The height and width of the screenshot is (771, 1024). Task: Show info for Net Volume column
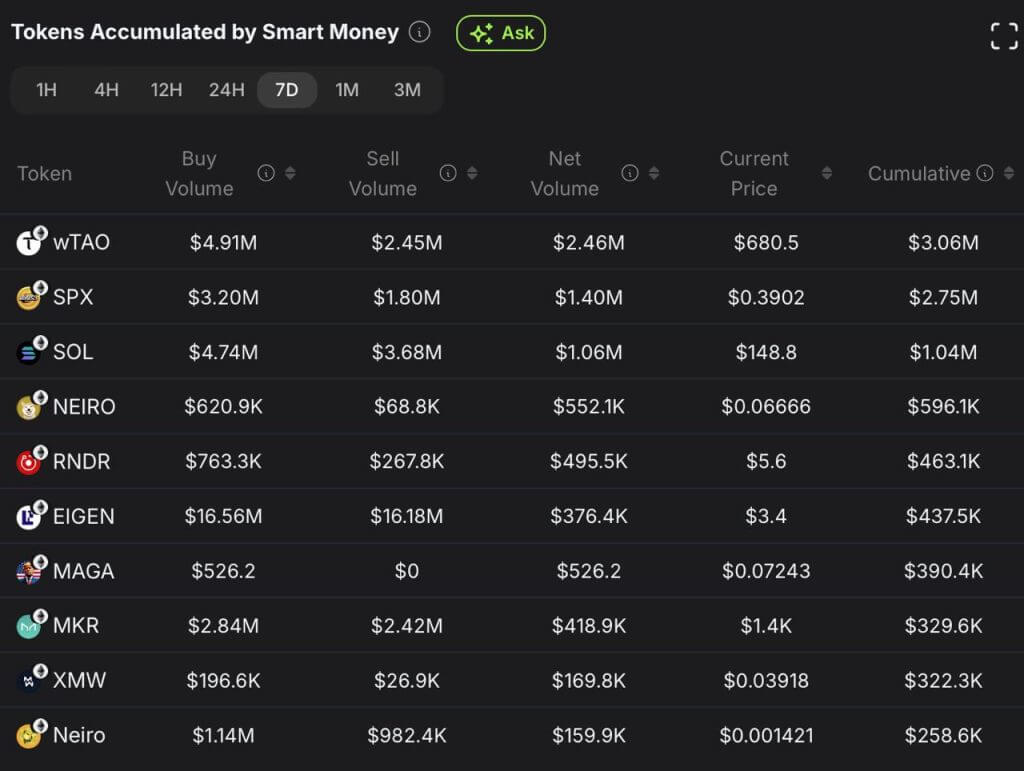point(630,173)
